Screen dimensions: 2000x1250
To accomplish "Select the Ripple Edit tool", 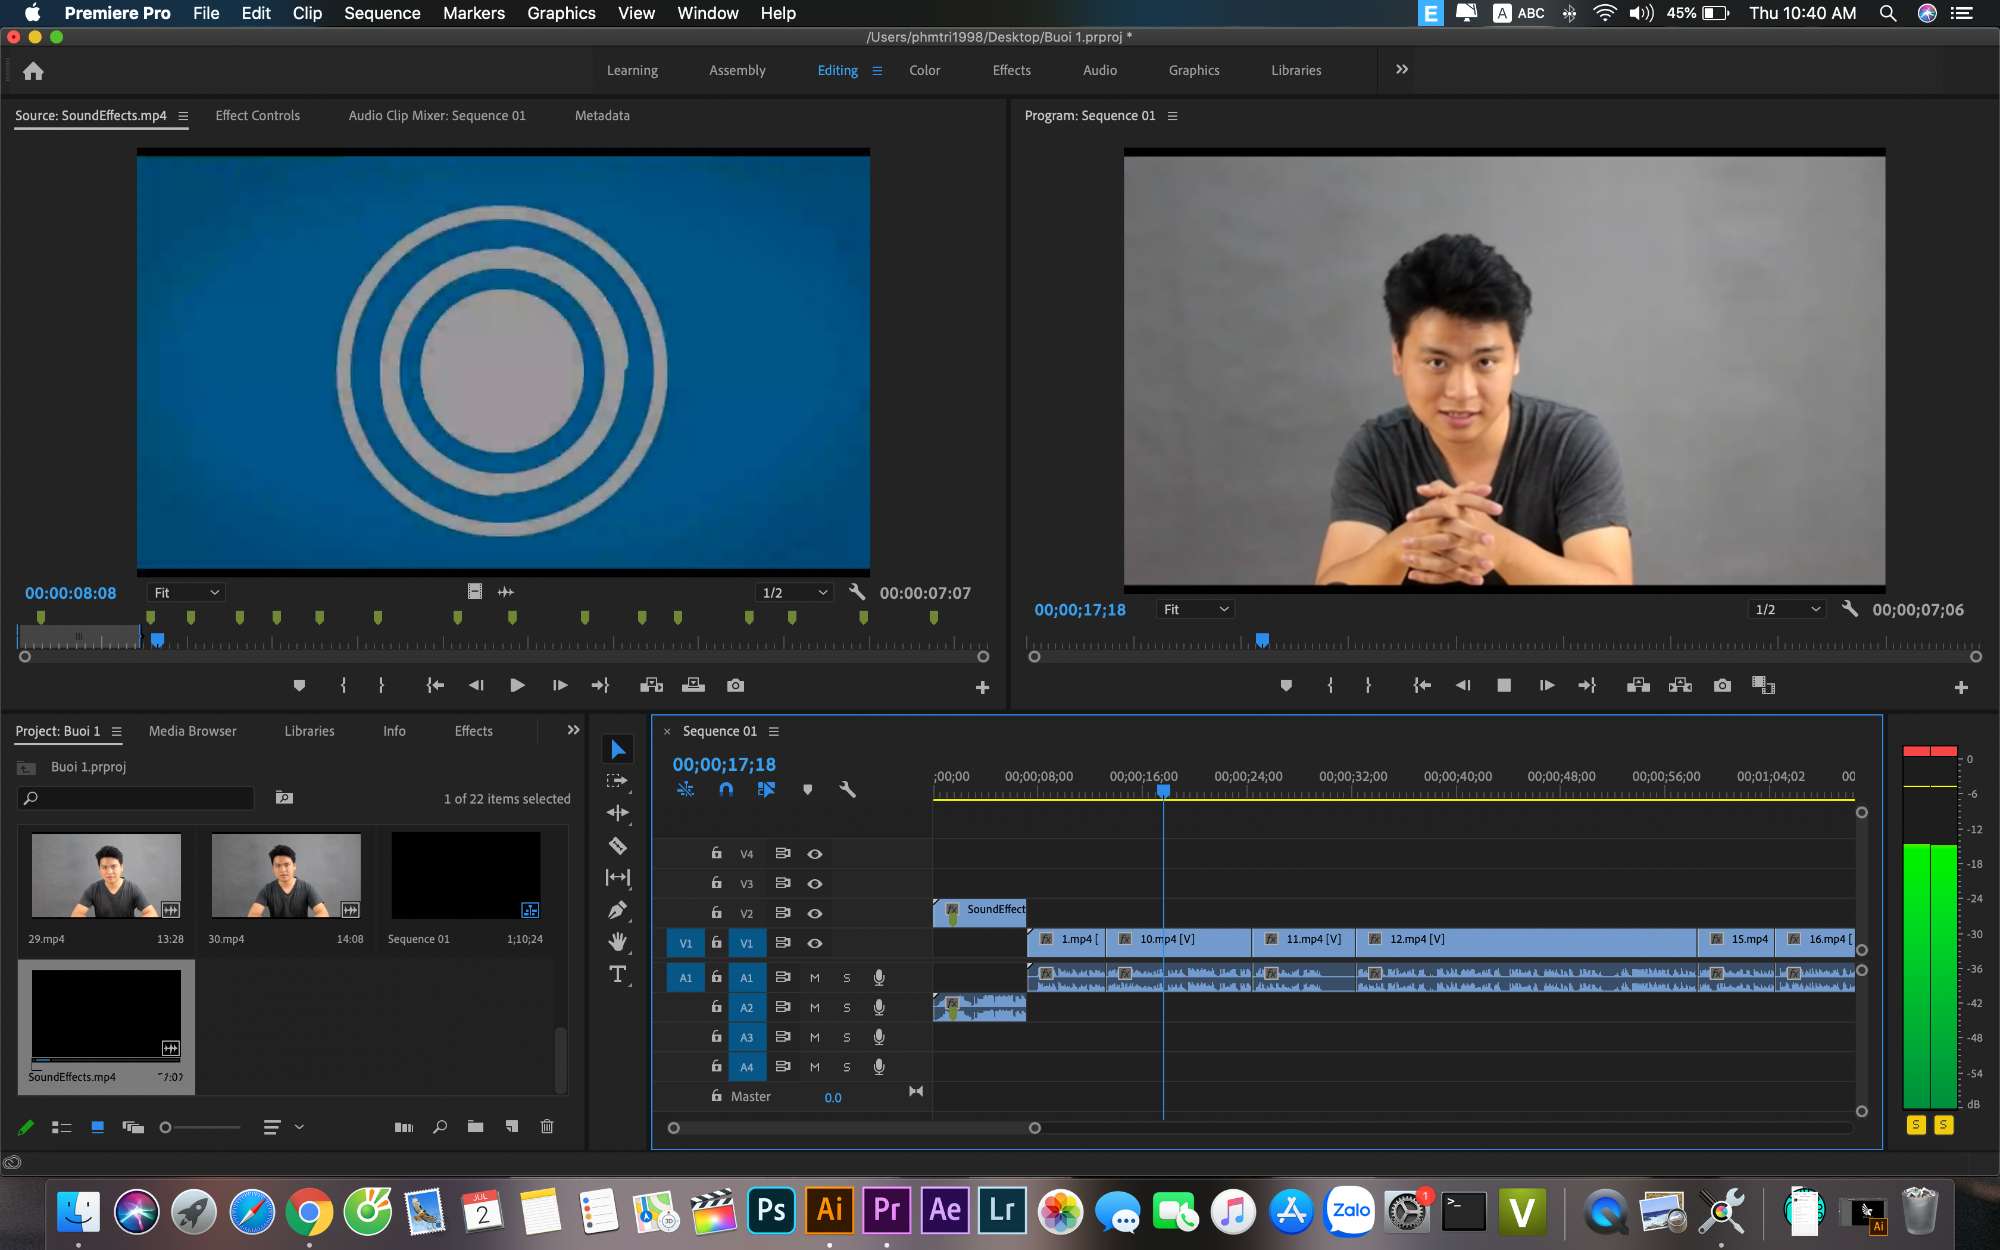I will [x=618, y=813].
